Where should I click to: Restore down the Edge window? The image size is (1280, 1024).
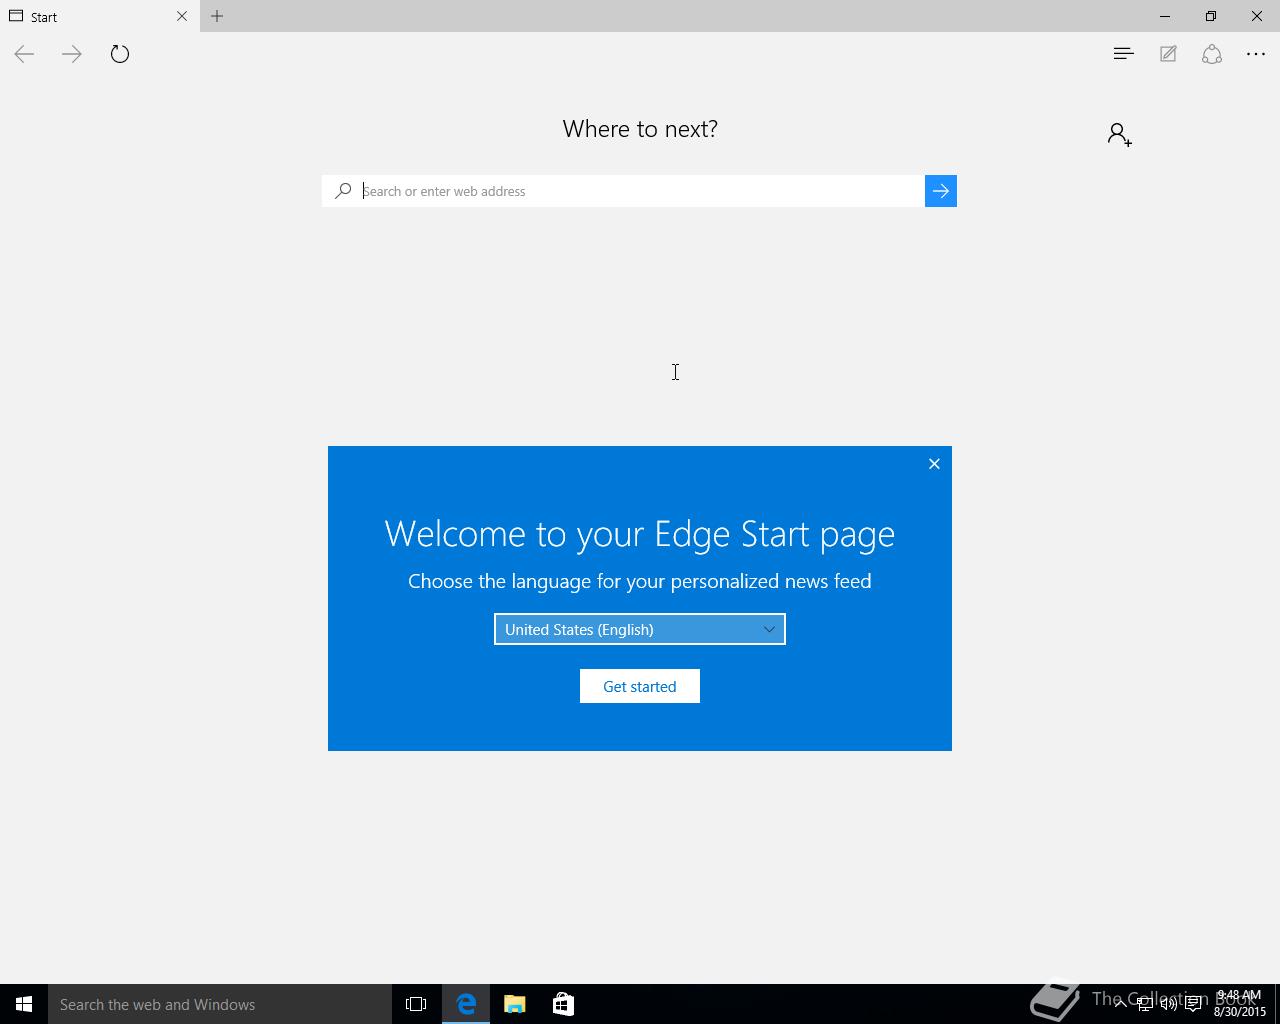1211,16
